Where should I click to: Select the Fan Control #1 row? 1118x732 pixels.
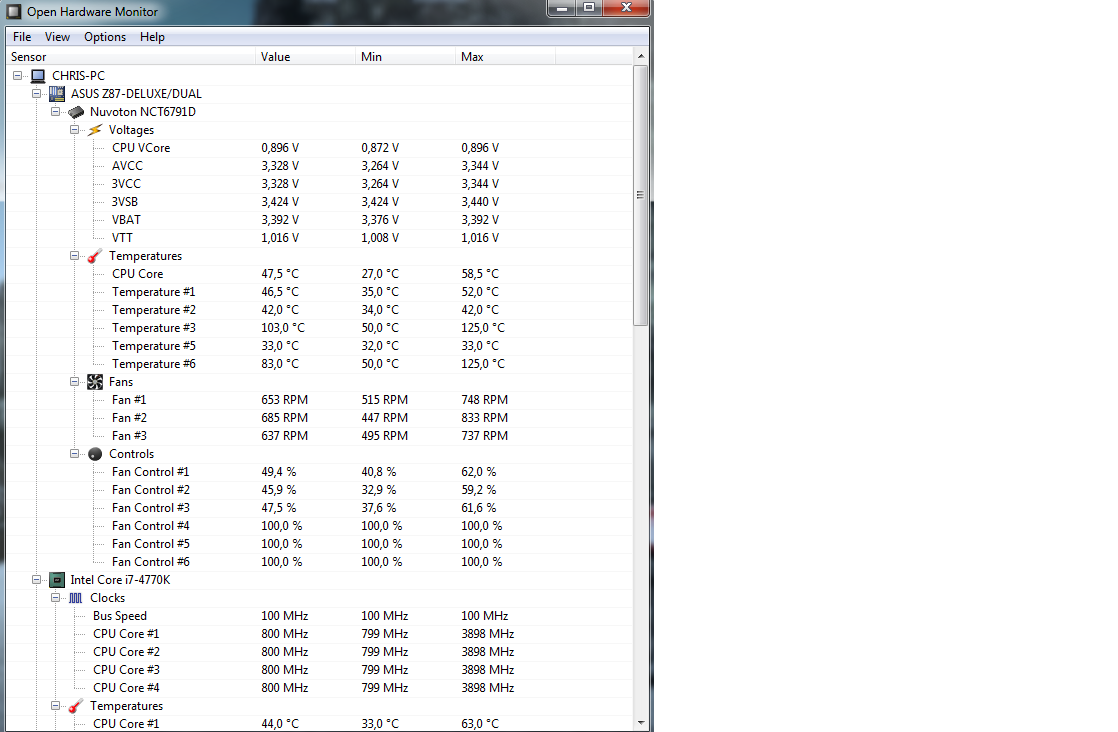319,472
